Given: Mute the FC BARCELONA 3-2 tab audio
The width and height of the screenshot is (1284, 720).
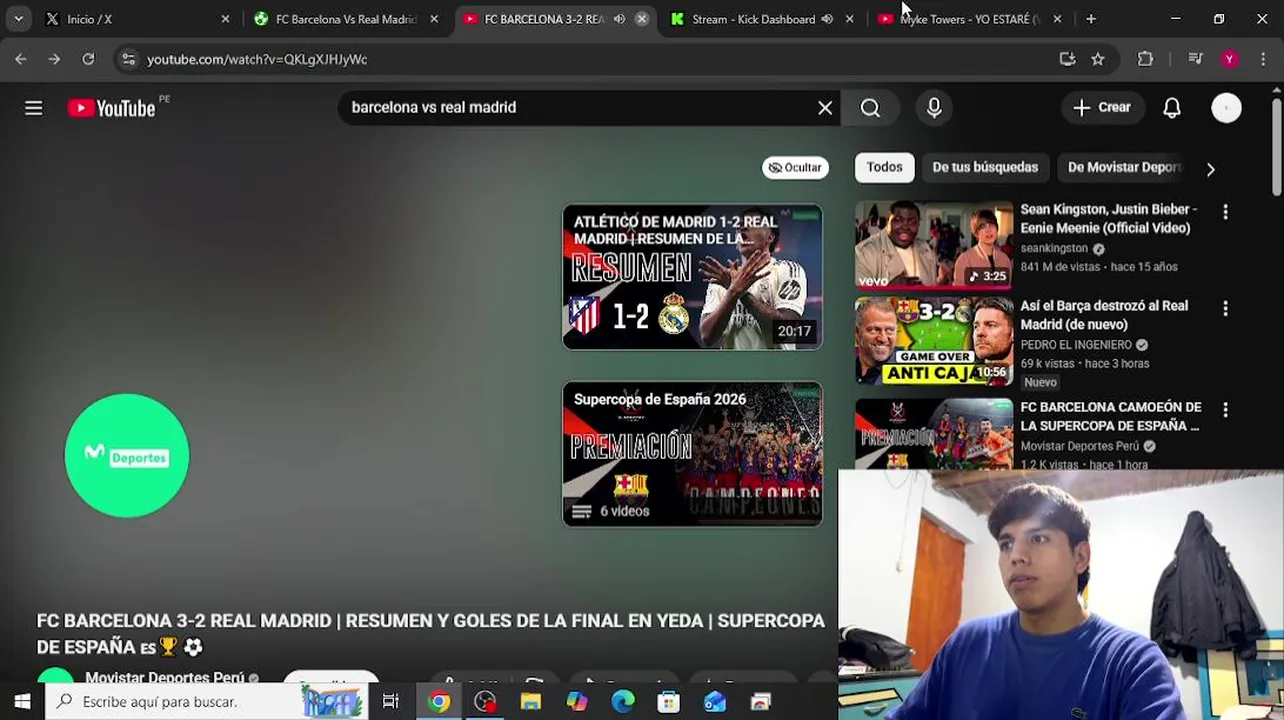Looking at the screenshot, I should point(620,19).
